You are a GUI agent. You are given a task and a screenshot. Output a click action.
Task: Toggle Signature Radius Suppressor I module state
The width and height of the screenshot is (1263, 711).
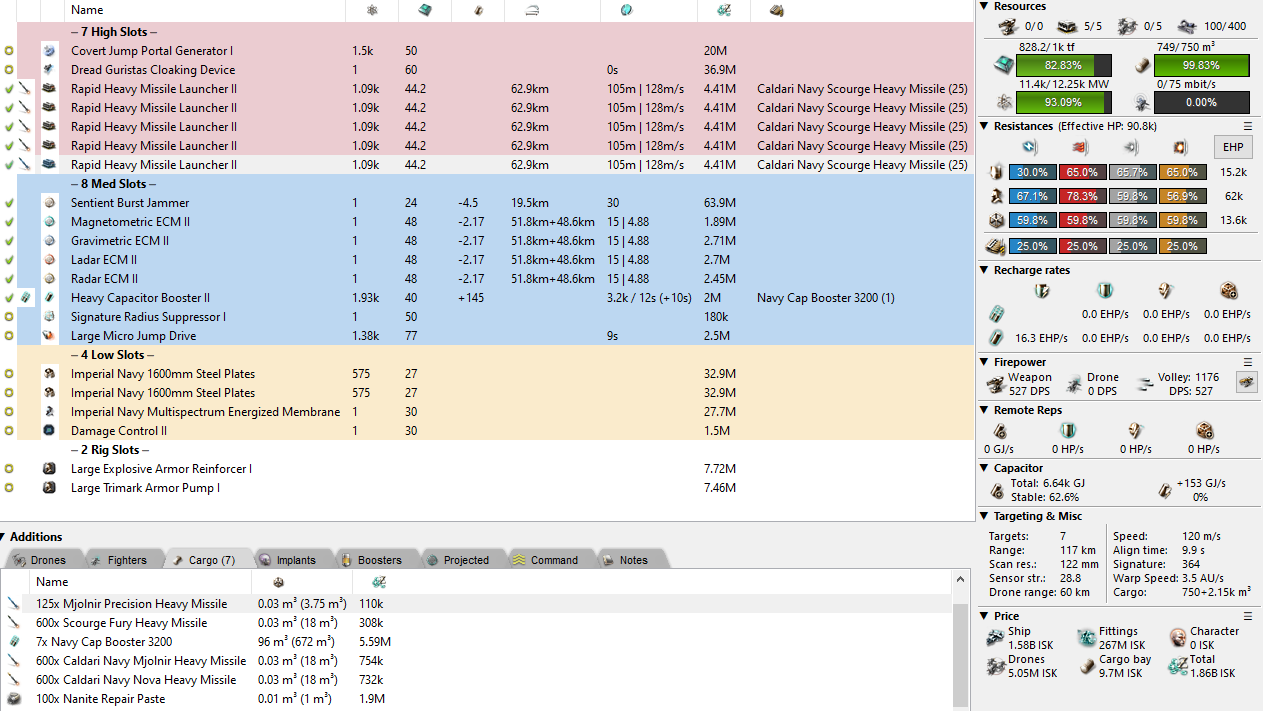click(9, 317)
